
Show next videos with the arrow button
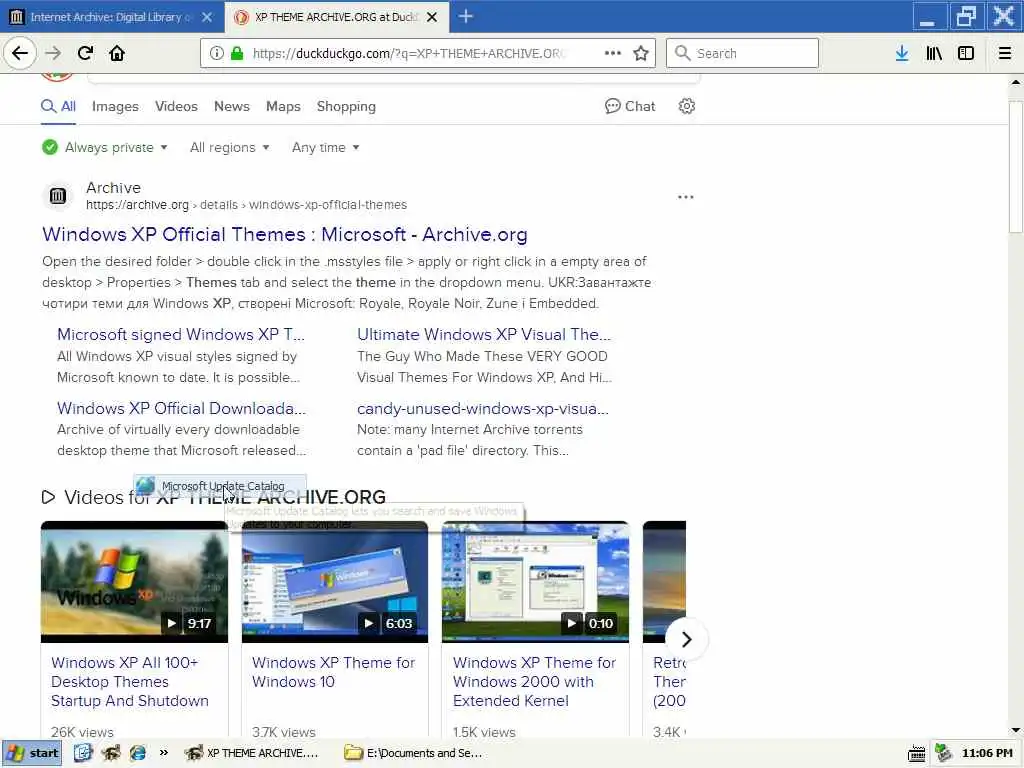point(686,639)
